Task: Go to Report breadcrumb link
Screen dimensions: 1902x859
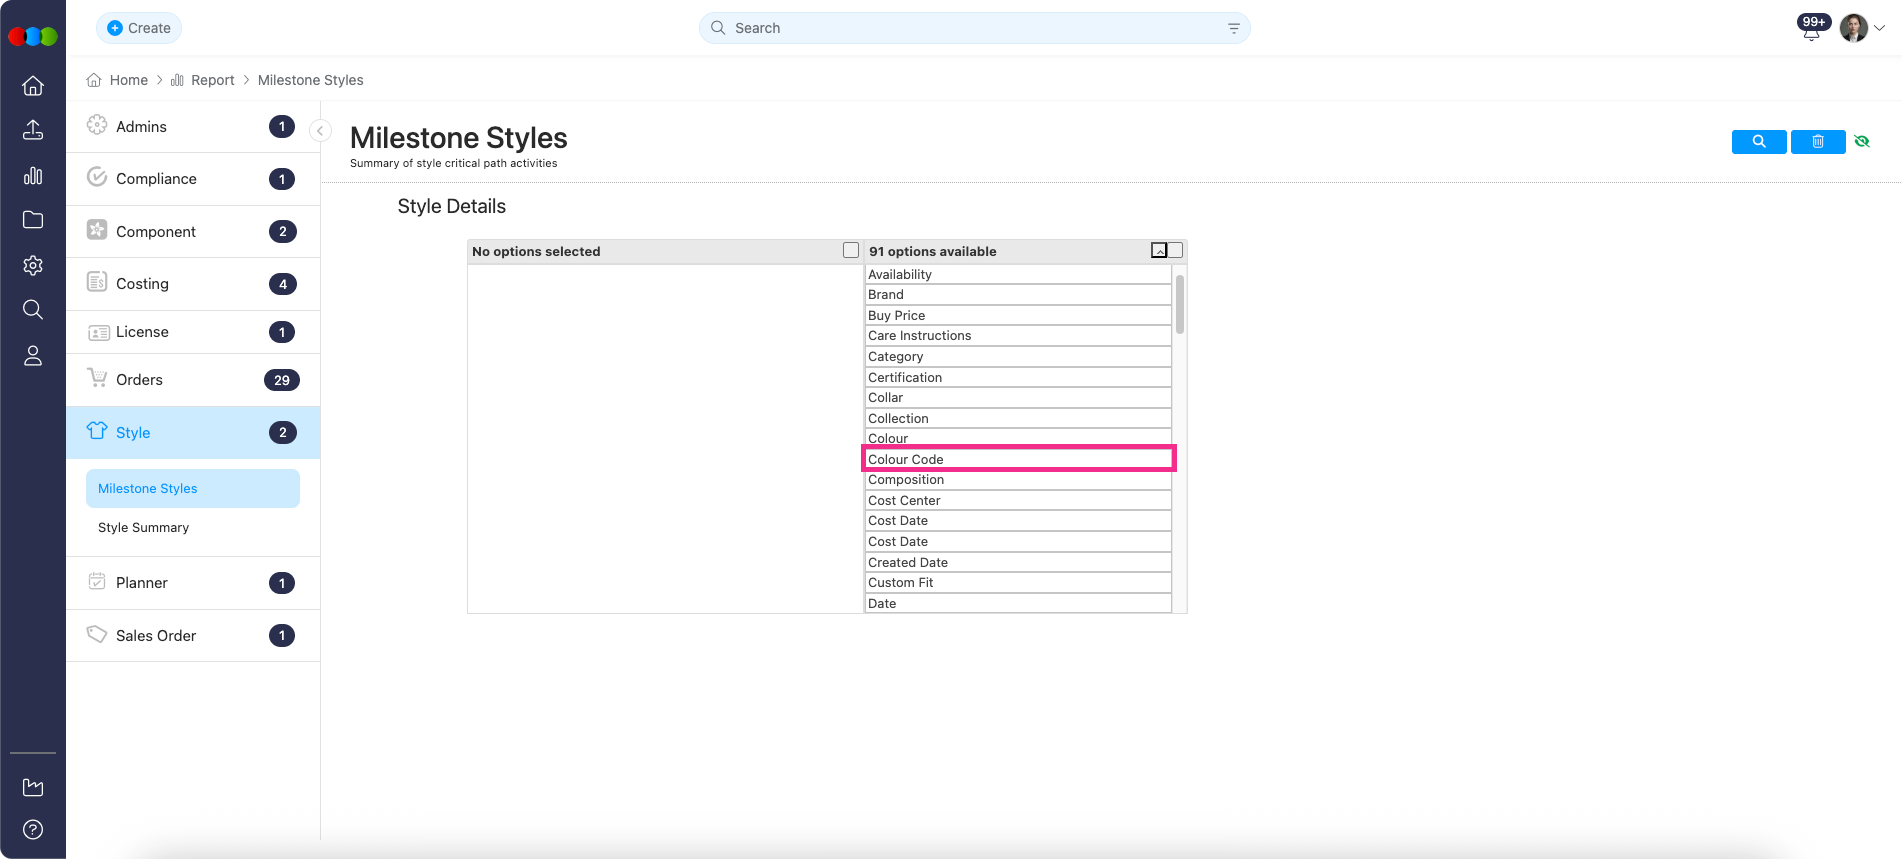Action: pyautogui.click(x=212, y=80)
